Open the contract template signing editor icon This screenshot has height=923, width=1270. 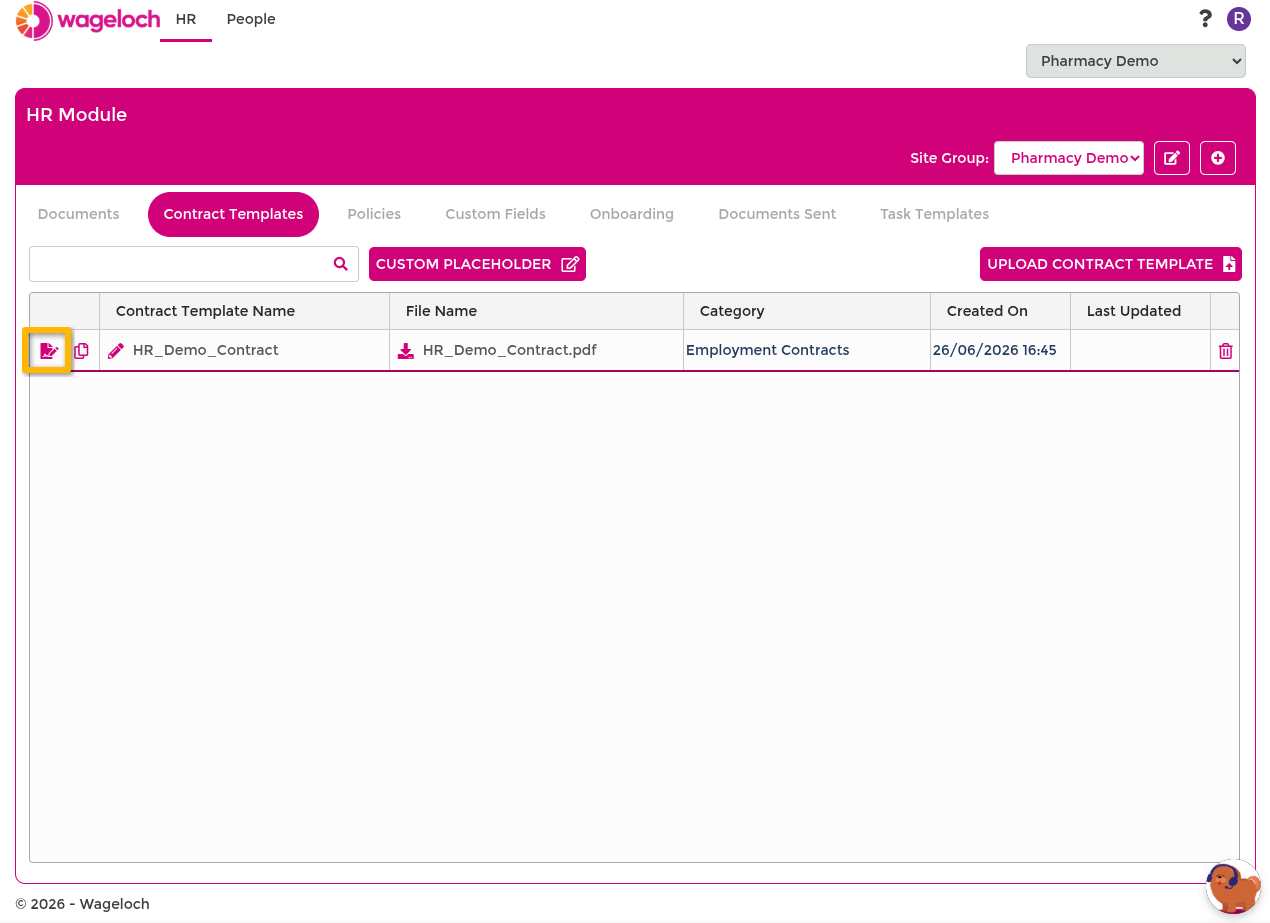coord(48,351)
